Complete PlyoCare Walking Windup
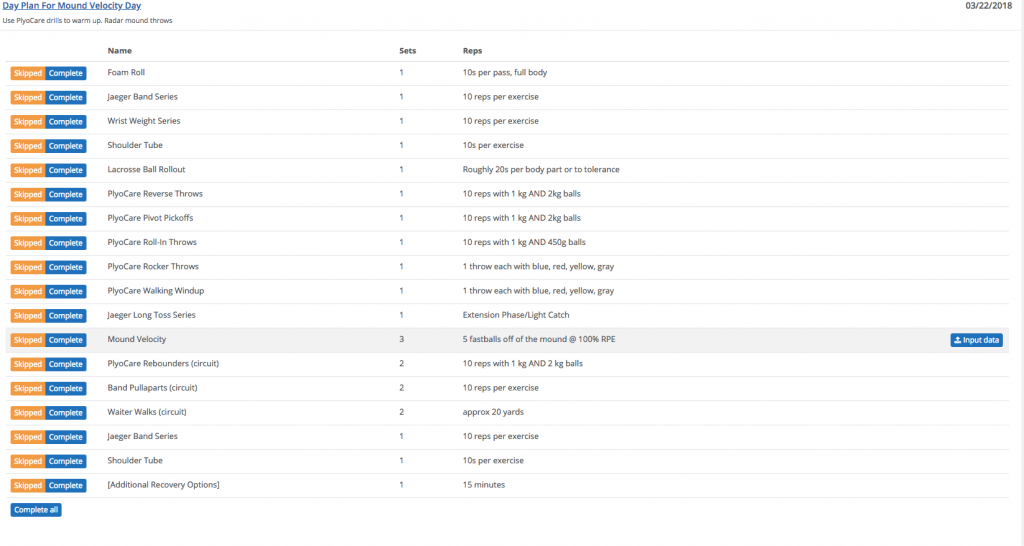 (x=66, y=292)
